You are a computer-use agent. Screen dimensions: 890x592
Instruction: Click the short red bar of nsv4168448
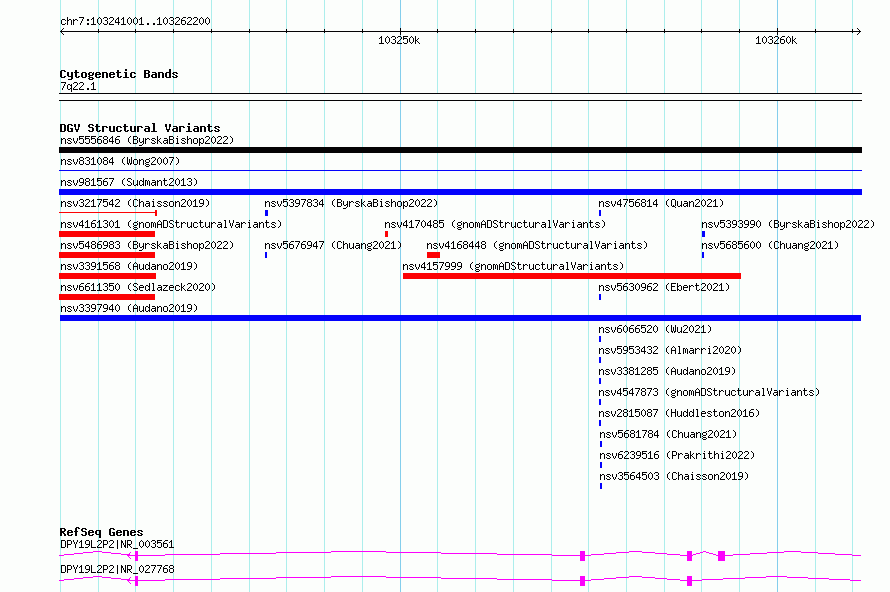point(433,255)
